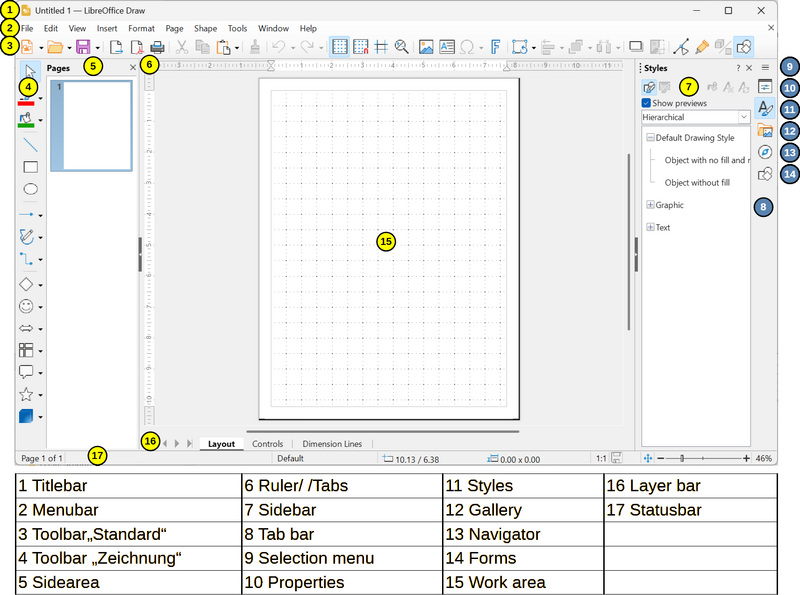Open the Navigator deck in the sidebar
The width and height of the screenshot is (800, 595).
[x=765, y=152]
